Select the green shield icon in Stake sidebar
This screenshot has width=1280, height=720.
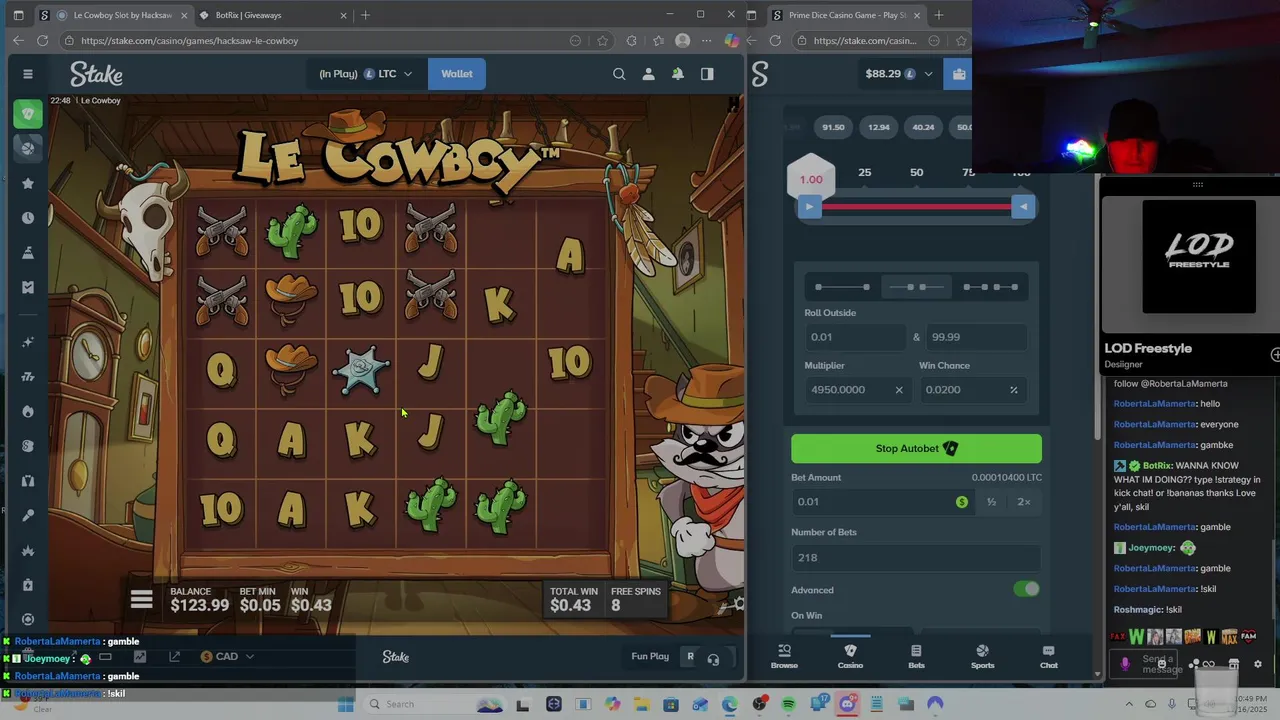pos(28,113)
